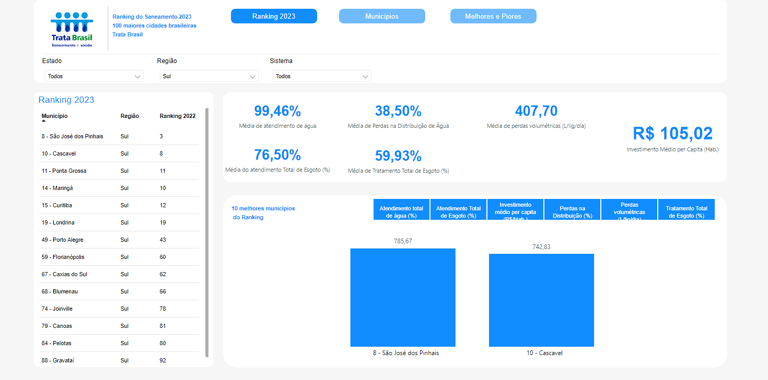This screenshot has height=380, width=768.
Task: Open the Ranking 2023 tab
Action: tap(274, 16)
